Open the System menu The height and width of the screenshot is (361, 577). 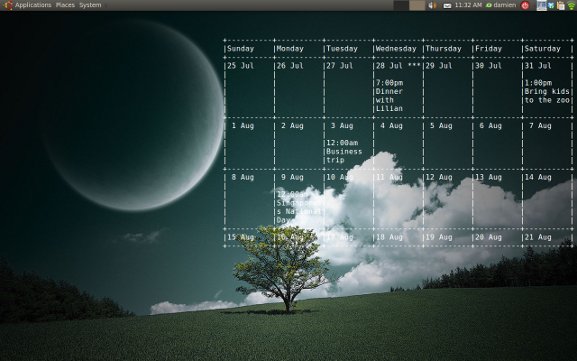[90, 5]
